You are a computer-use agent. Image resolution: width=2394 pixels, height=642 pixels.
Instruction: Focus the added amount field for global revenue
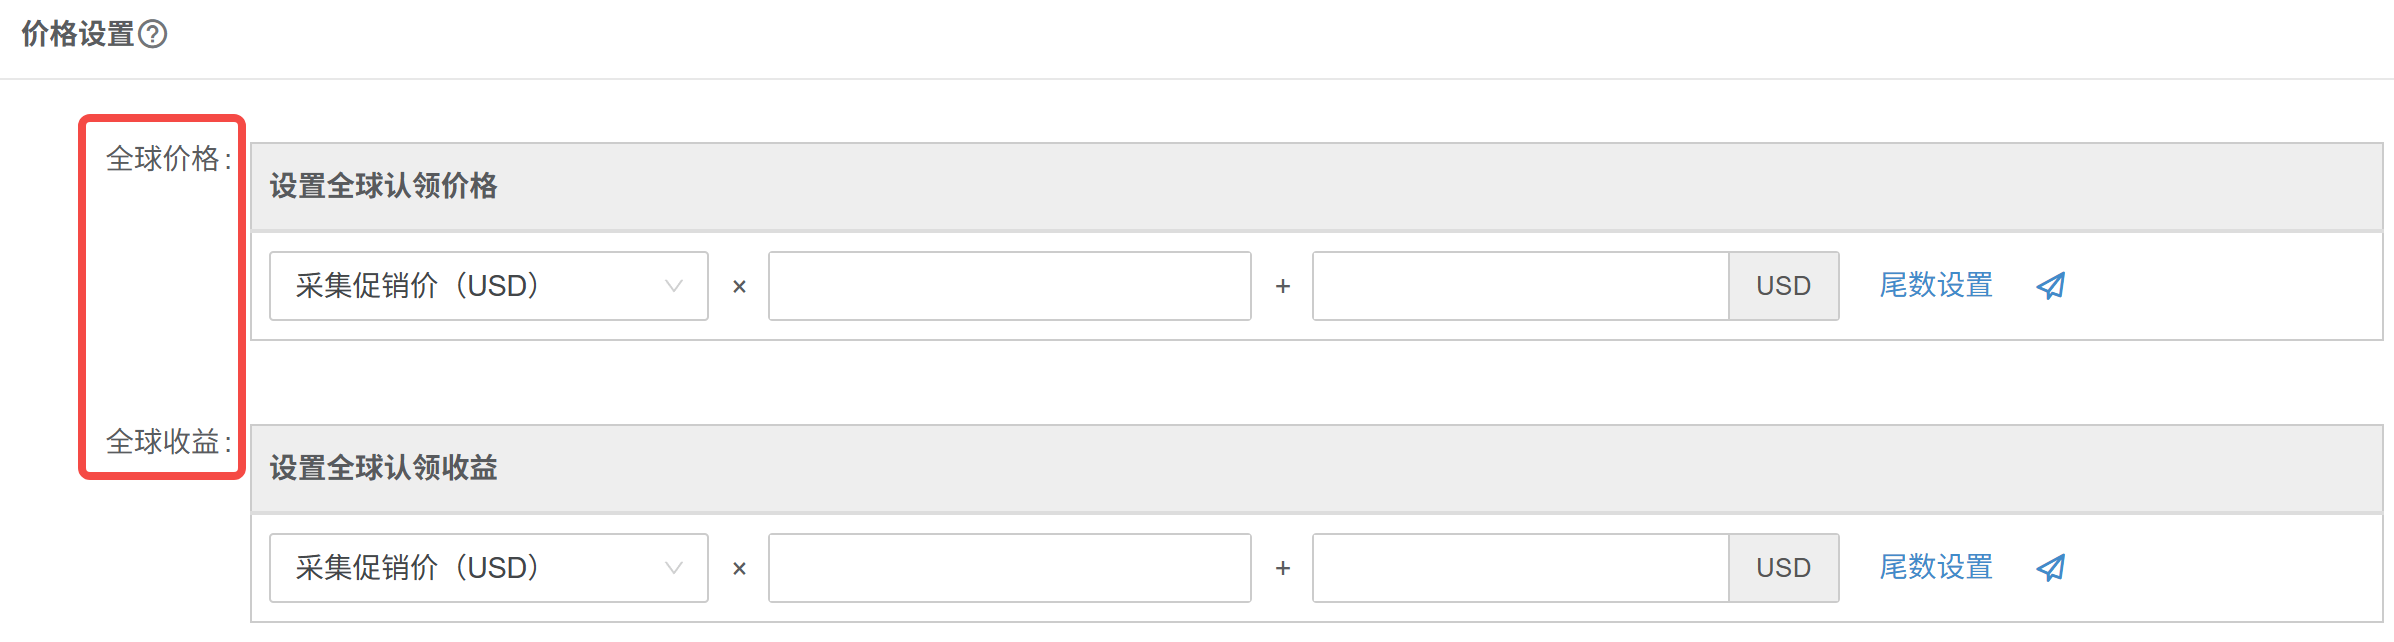coord(1520,568)
